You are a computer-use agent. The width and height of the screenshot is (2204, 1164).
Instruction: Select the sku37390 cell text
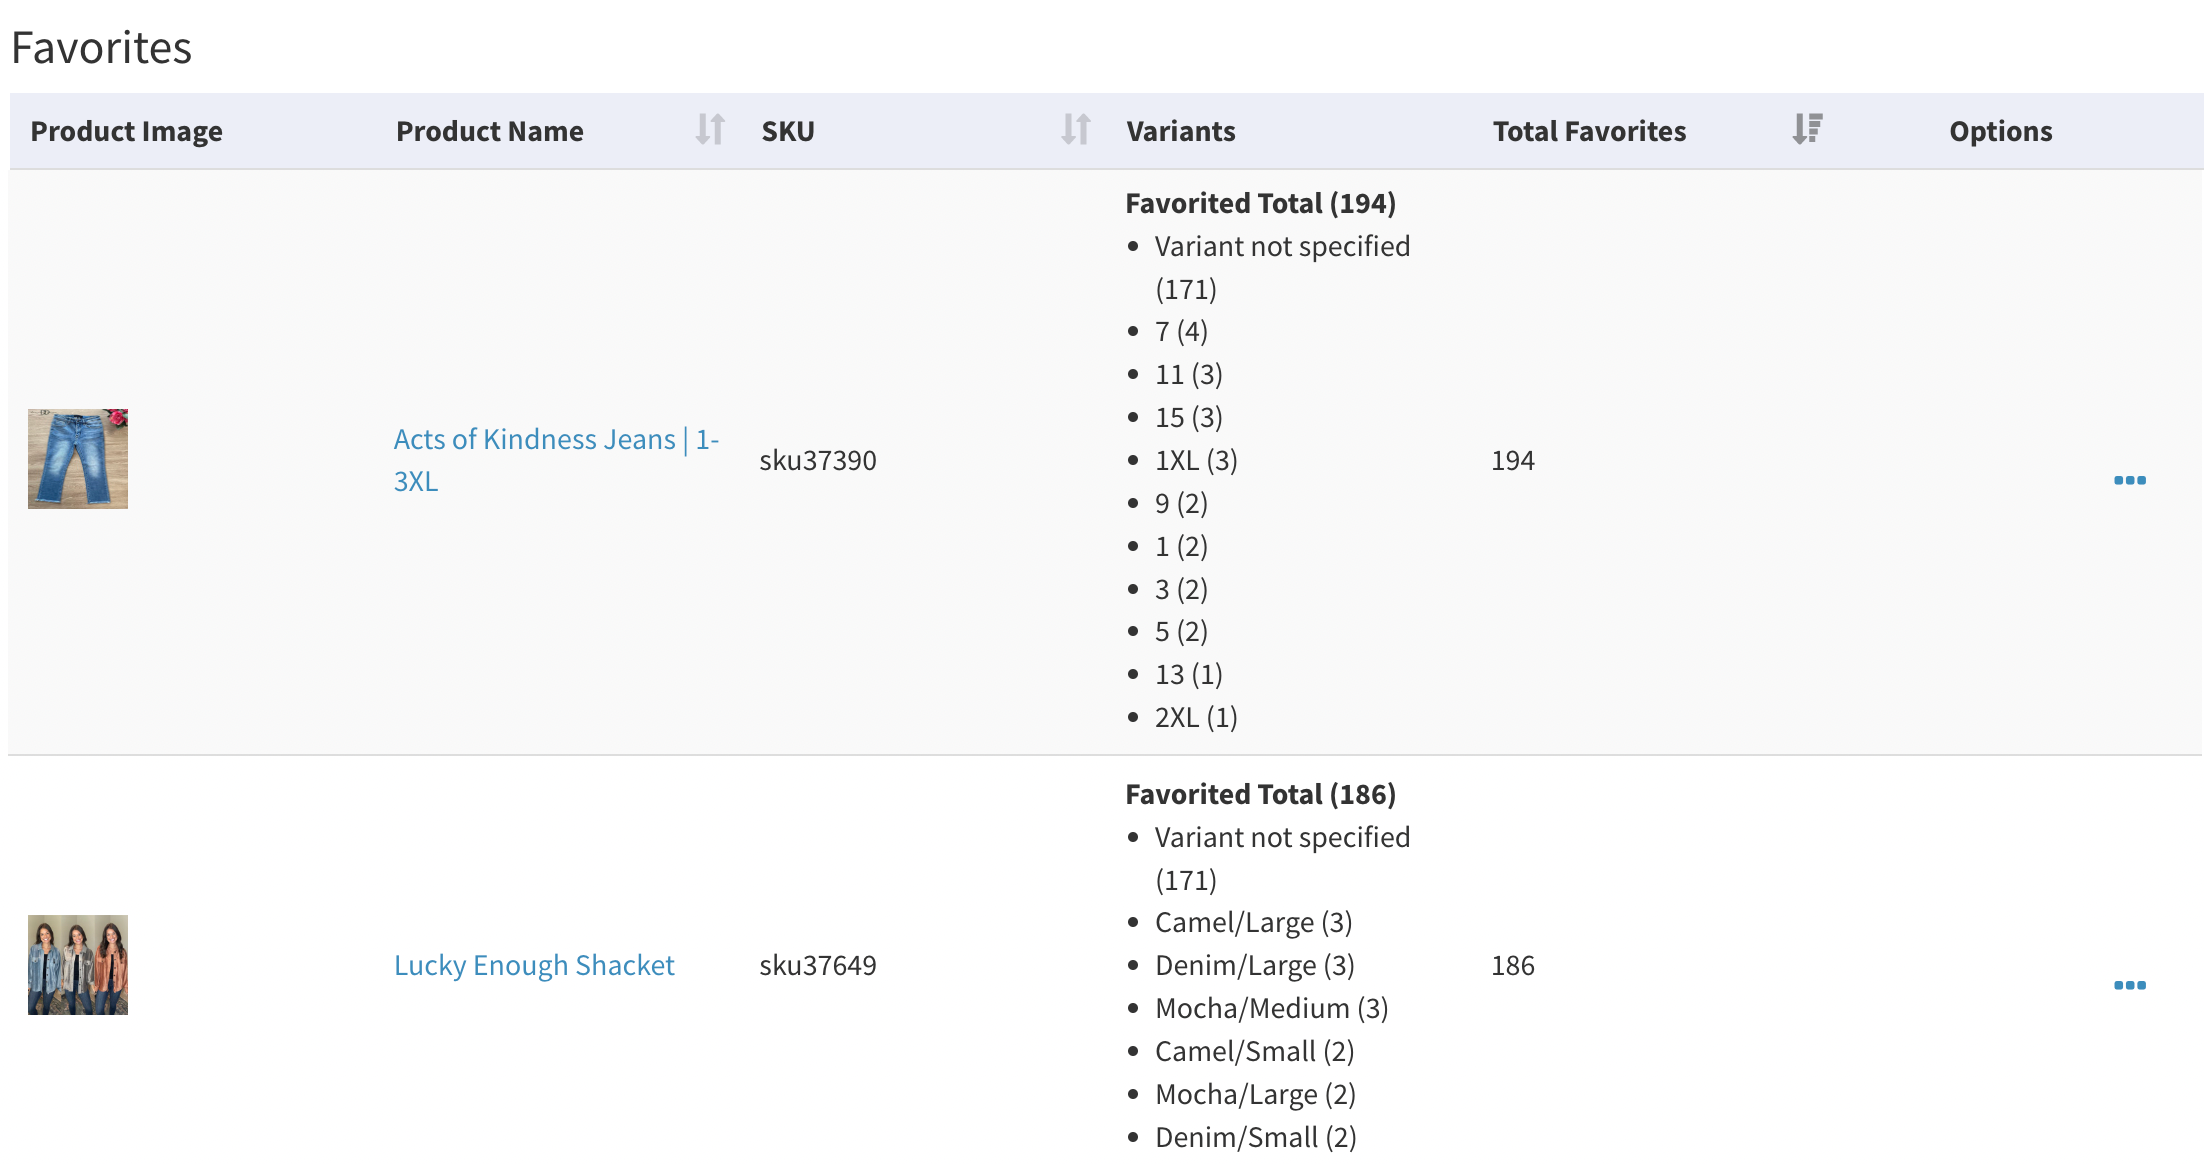point(817,461)
